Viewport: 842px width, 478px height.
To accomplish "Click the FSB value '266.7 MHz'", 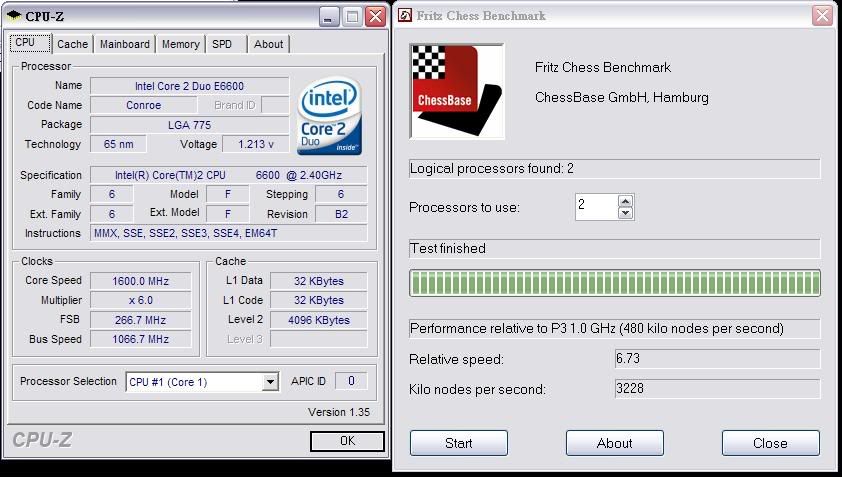I will pos(141,320).
